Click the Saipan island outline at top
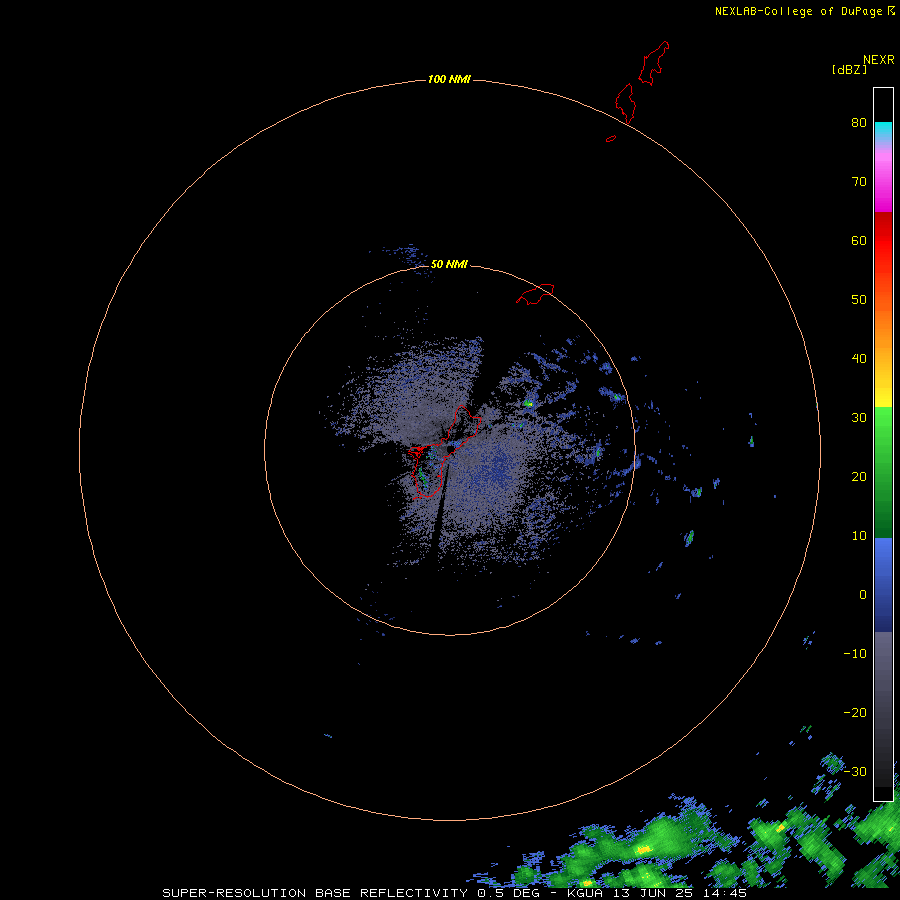The image size is (900, 900). [x=654, y=63]
